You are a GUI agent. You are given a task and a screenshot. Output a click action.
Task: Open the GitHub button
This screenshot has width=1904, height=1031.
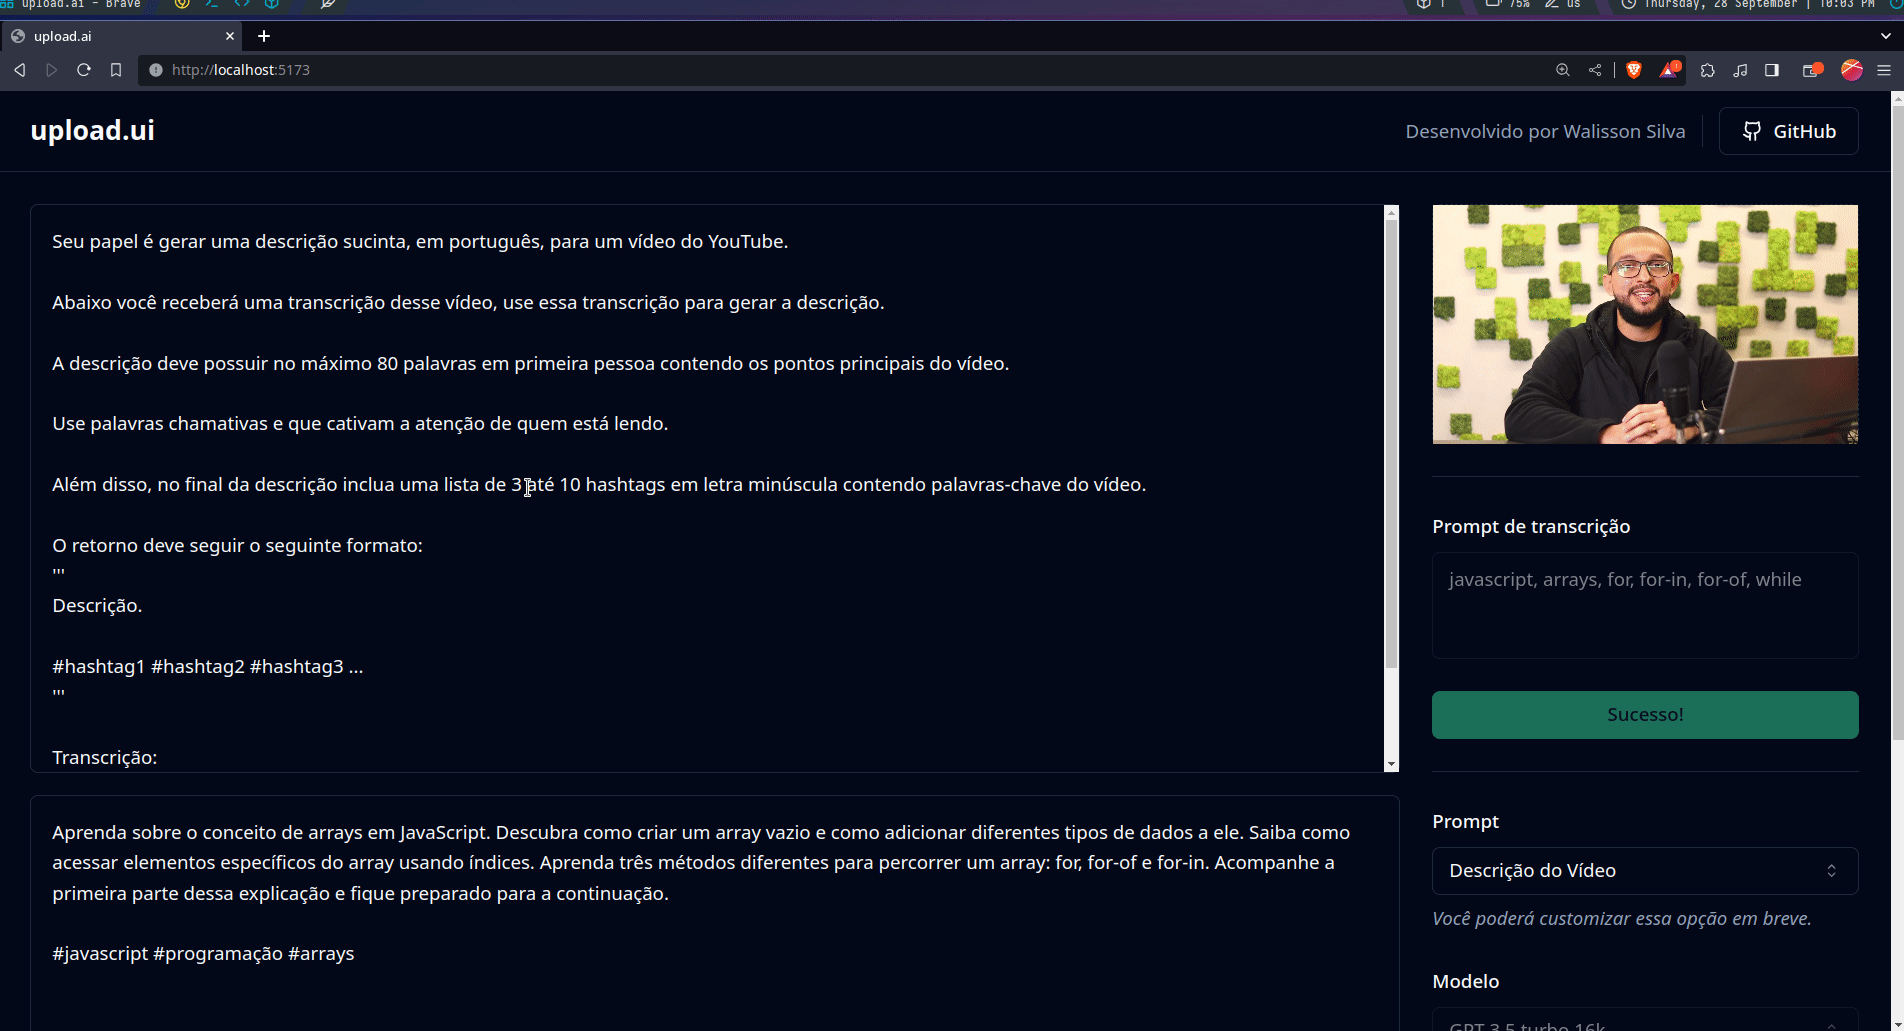(1788, 131)
